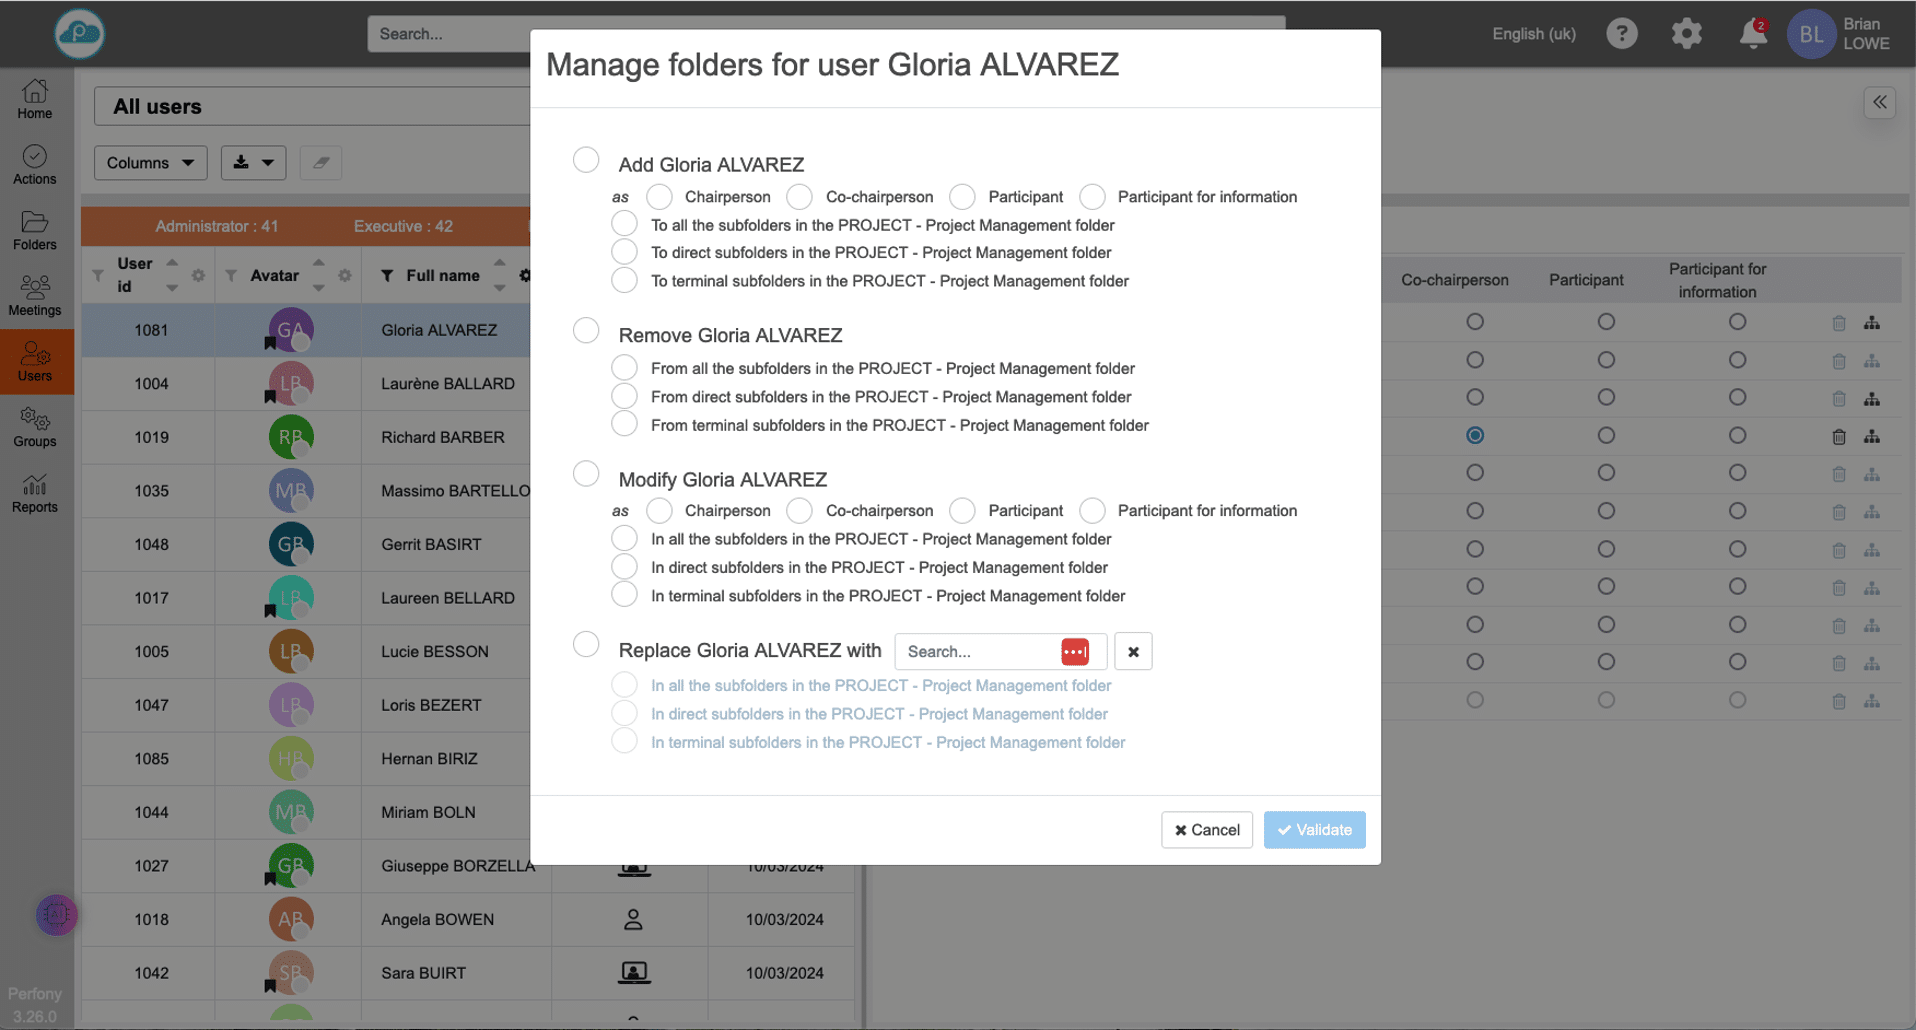This screenshot has height=1030, width=1916.
Task: Open the settings gear icon
Action: click(x=1686, y=34)
